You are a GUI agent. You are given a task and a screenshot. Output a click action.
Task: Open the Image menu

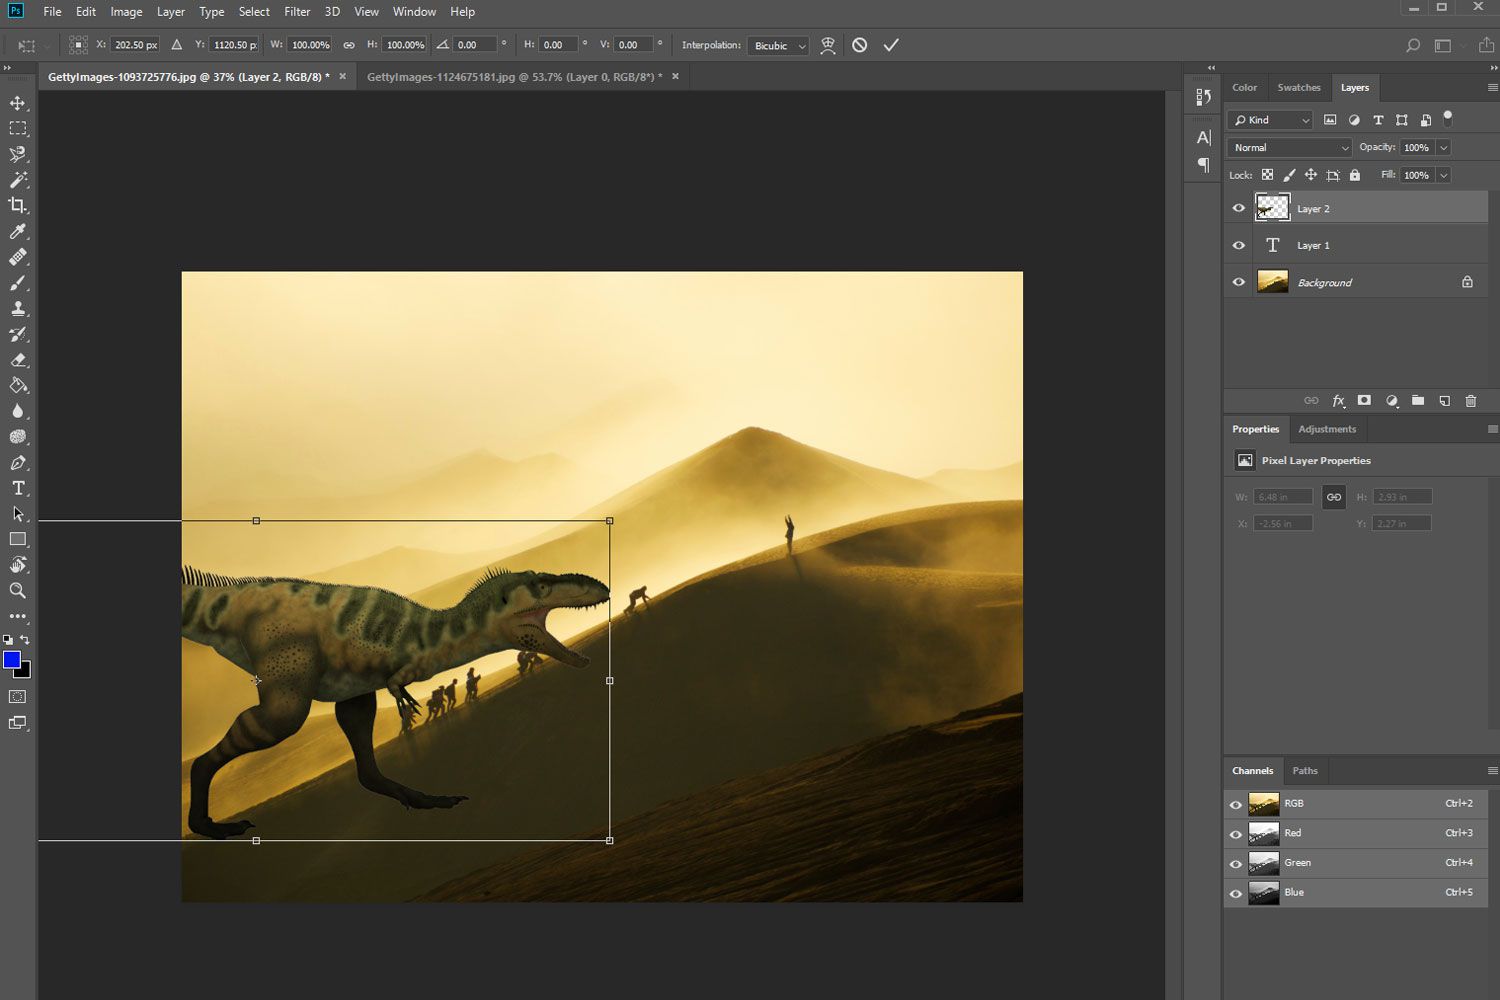coord(126,12)
